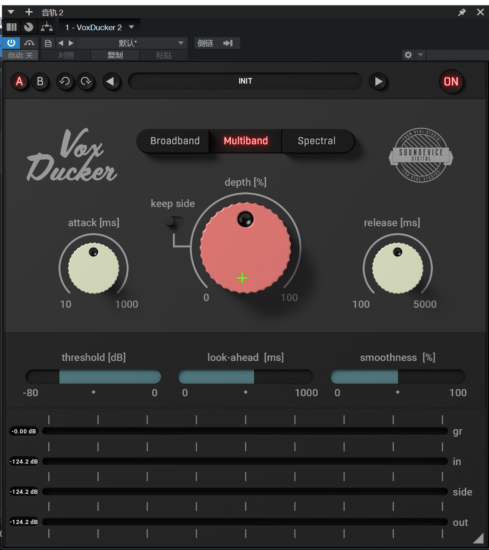Close the VoxDucker plugin window
The width and height of the screenshot is (489, 550).
(x=480, y=12)
